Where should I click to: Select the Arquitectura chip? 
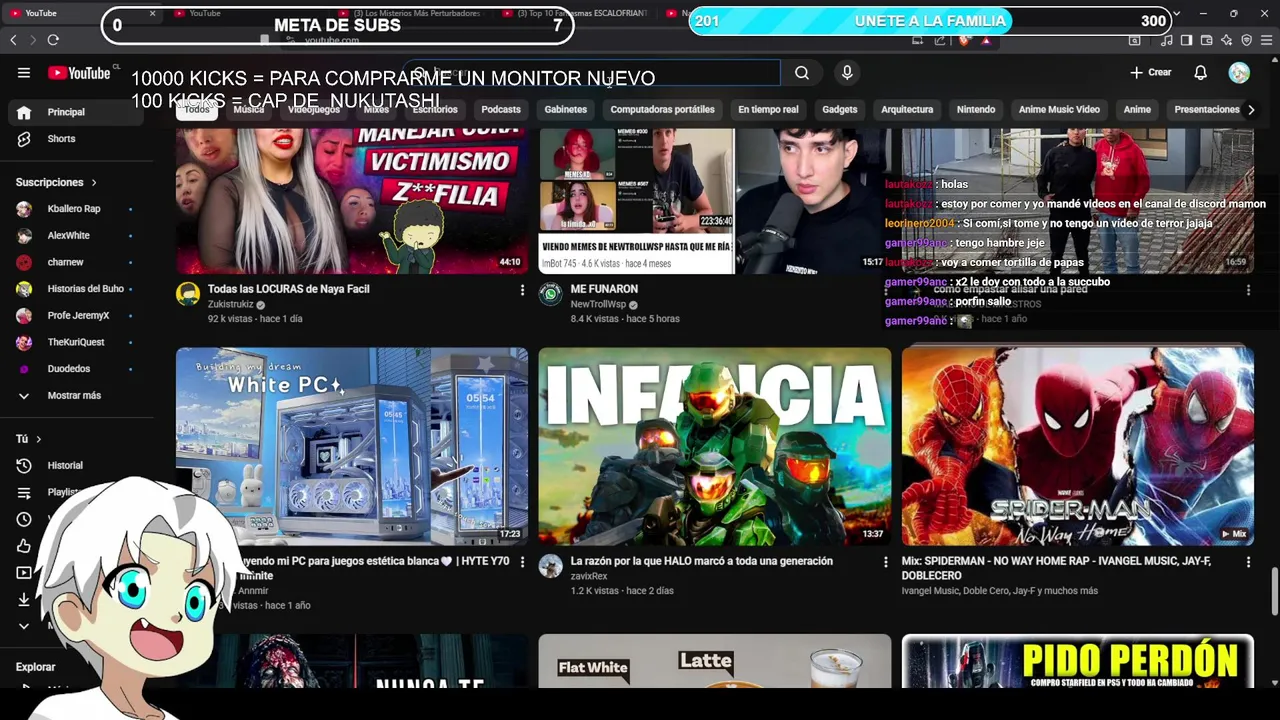click(x=907, y=110)
